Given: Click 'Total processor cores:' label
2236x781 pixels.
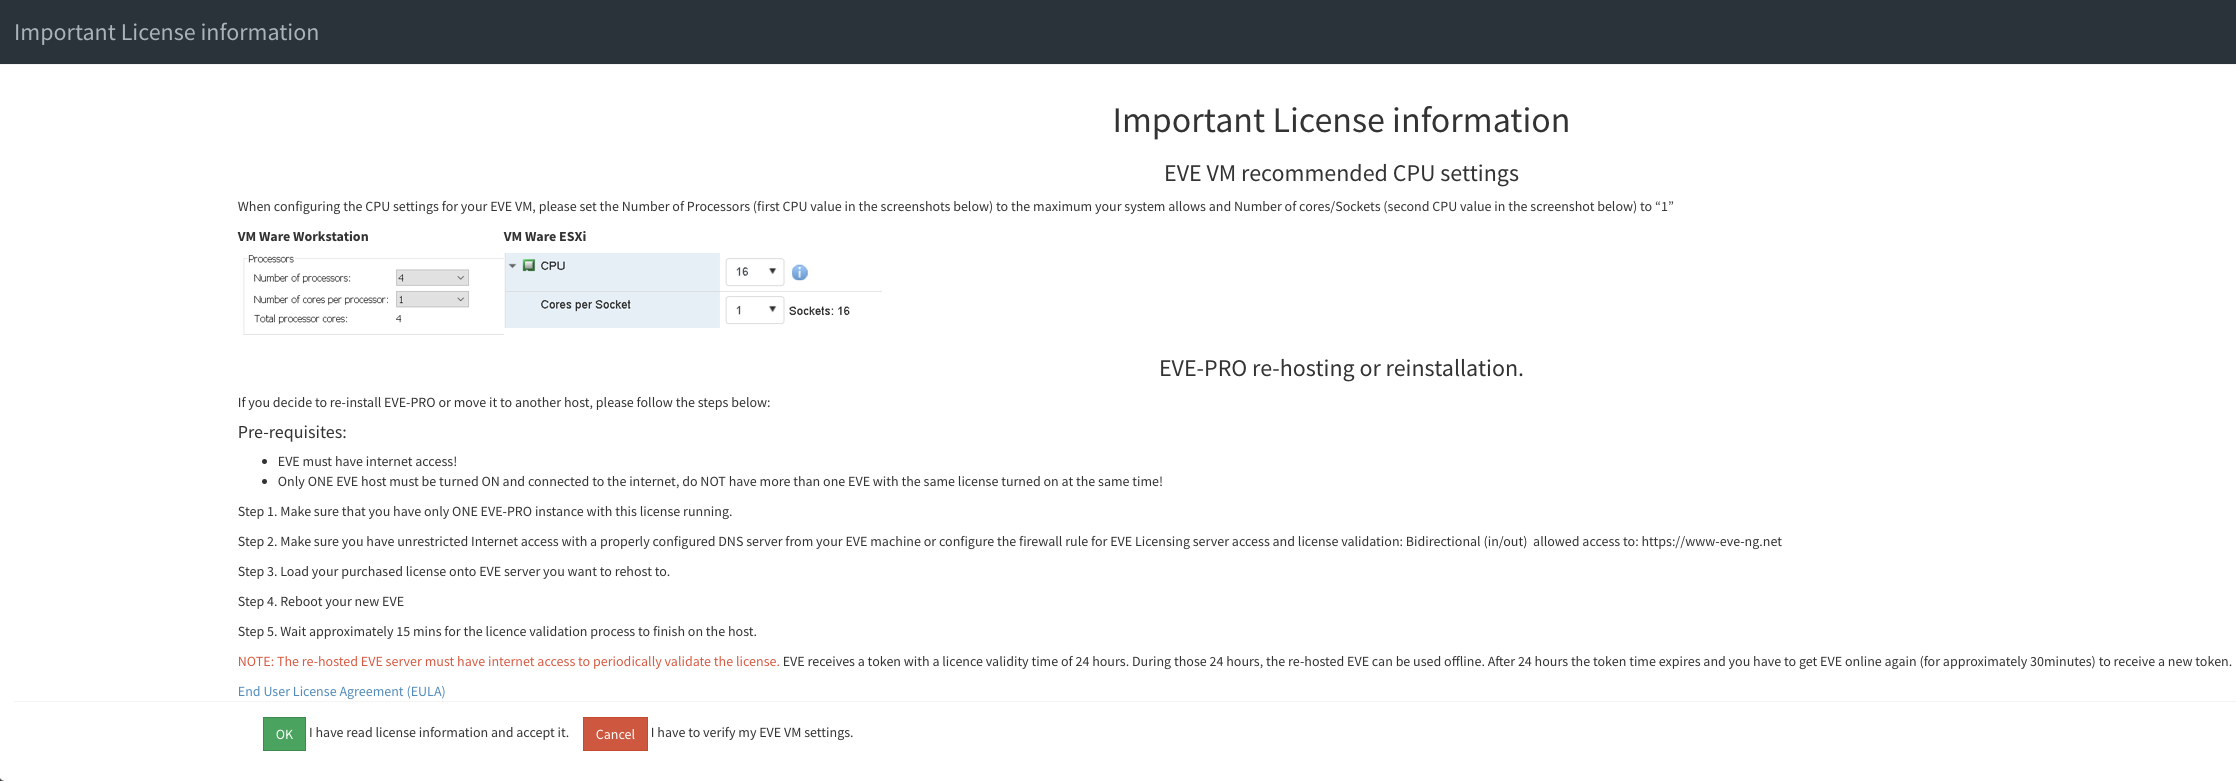Looking at the screenshot, I should (x=300, y=319).
